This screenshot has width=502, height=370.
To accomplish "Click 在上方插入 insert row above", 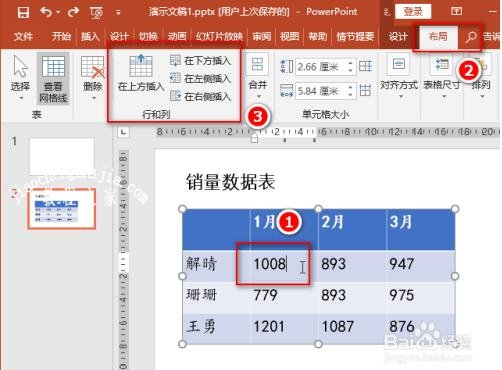I will (141, 73).
